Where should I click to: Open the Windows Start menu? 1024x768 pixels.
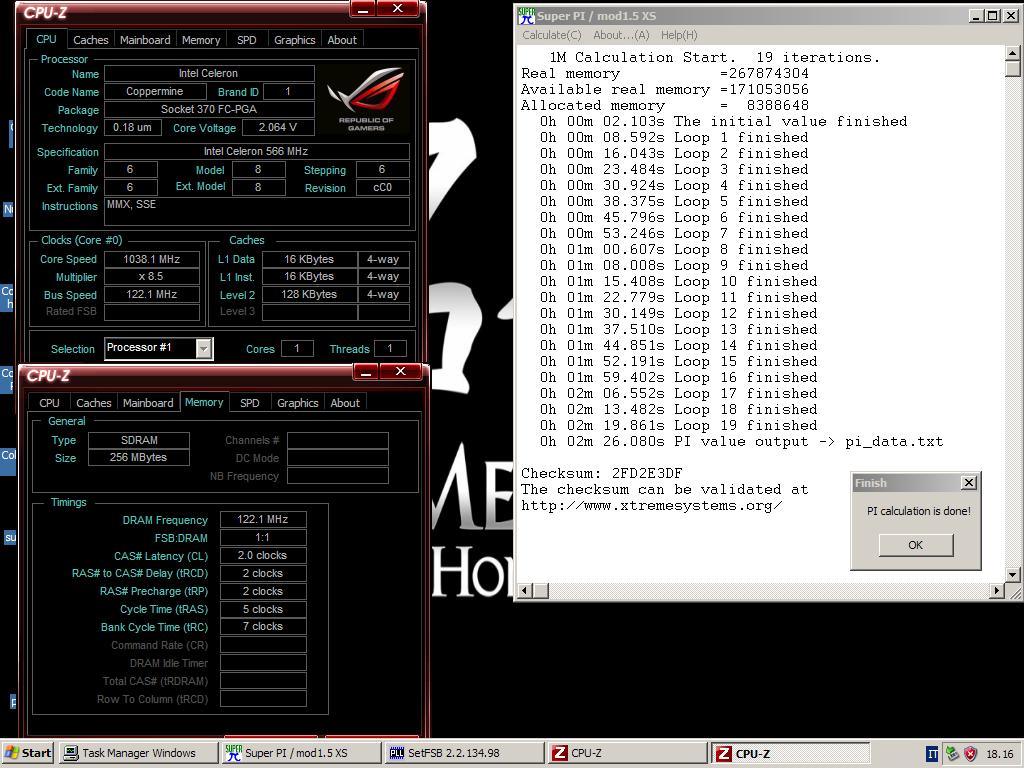27,753
